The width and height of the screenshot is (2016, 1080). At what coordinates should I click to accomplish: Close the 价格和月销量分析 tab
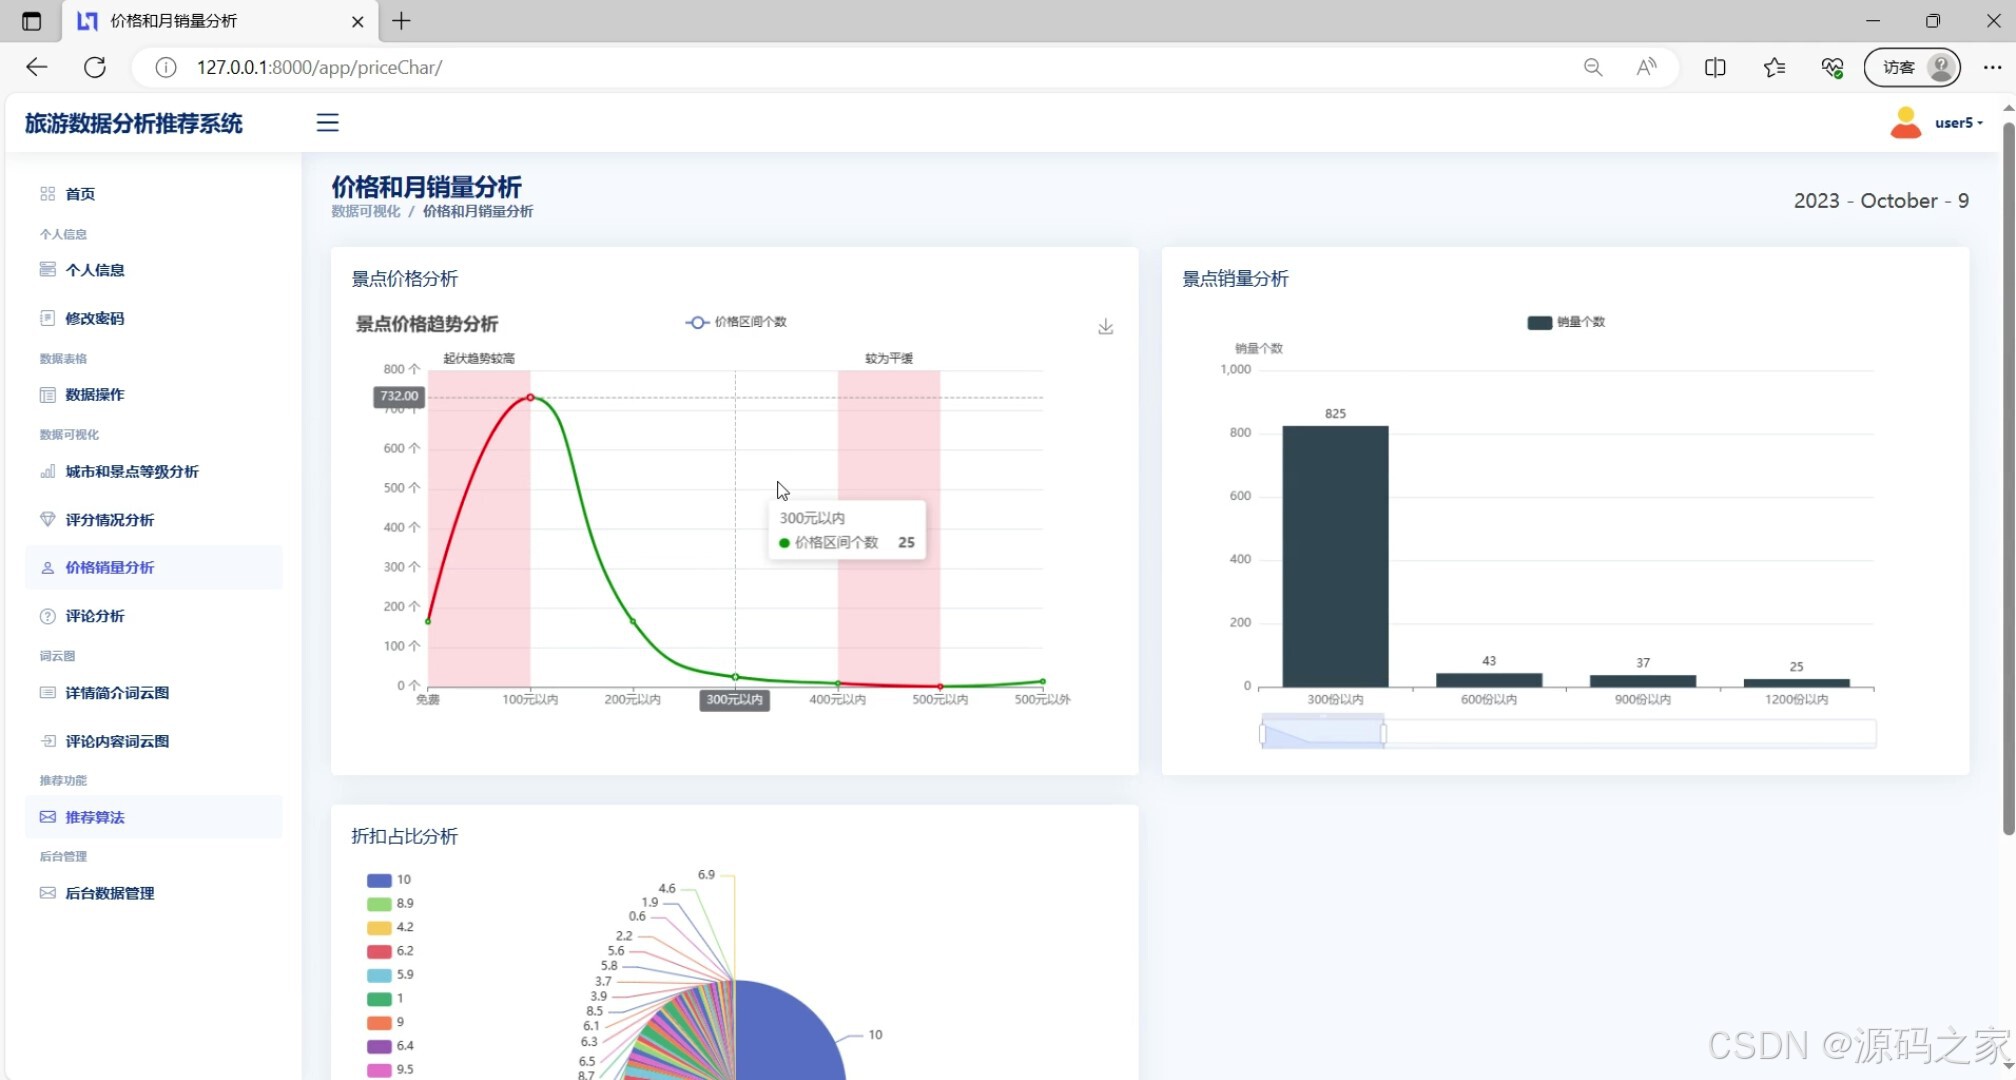357,21
